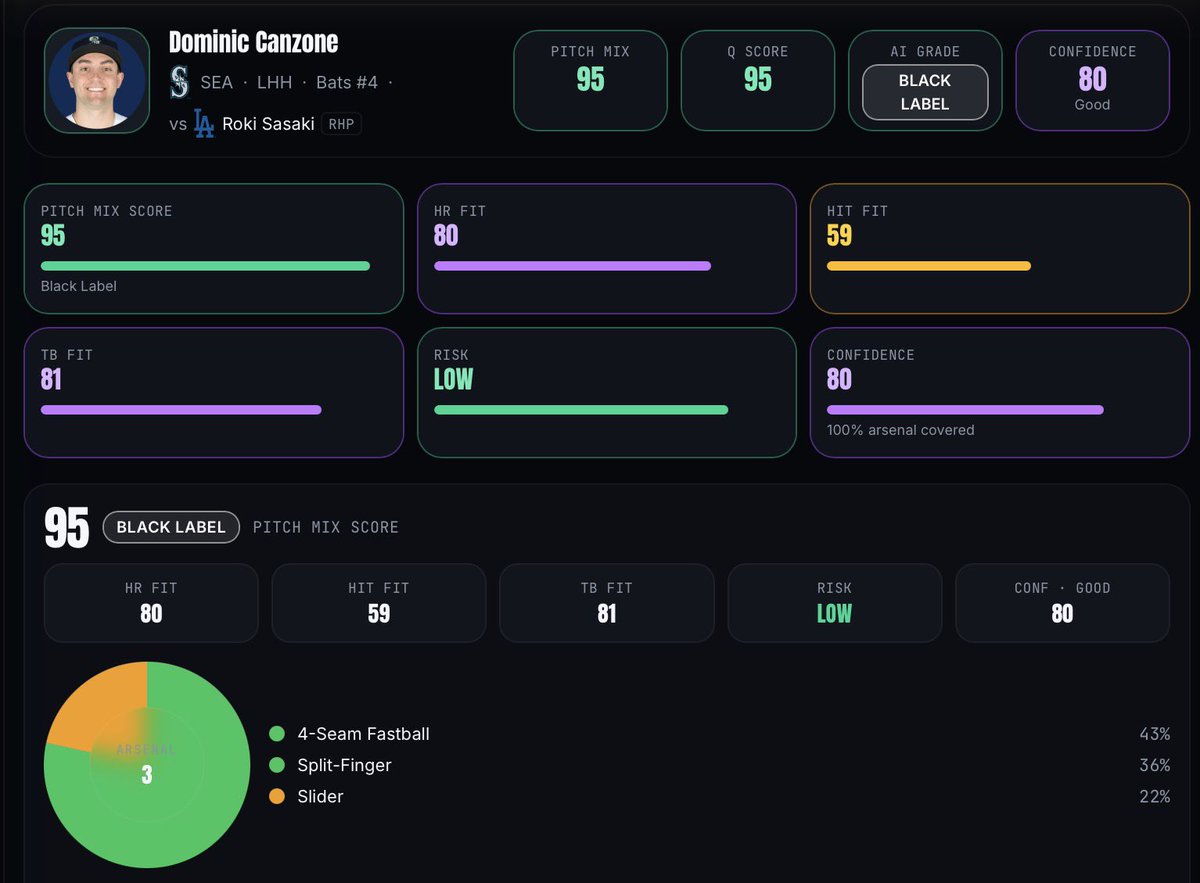
Task: Click the 'Bats #4' lineup text
Action: coord(347,82)
